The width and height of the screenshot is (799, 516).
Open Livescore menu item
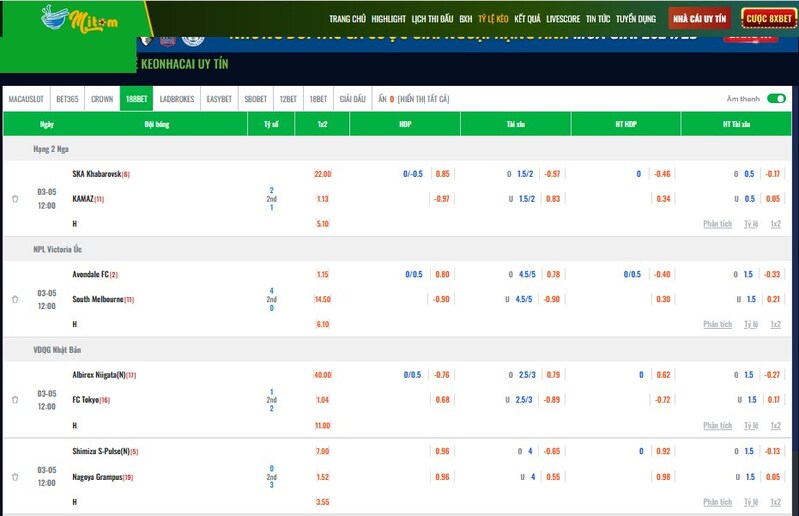click(x=563, y=19)
